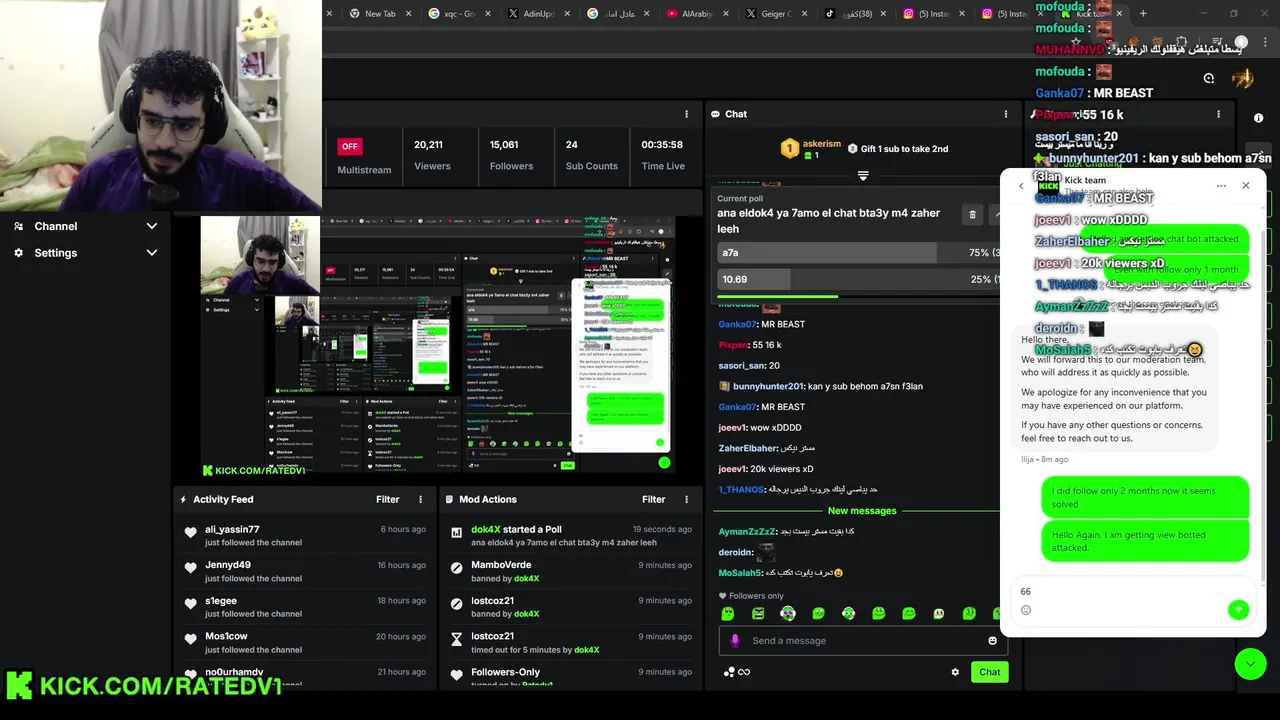Switch to xqc Google browser tab

(458, 13)
